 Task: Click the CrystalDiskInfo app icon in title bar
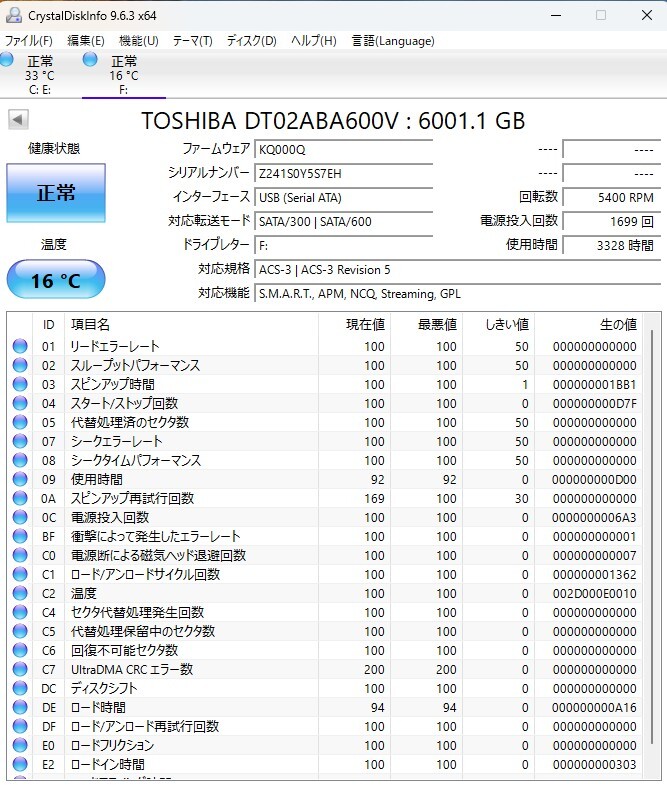13,16
